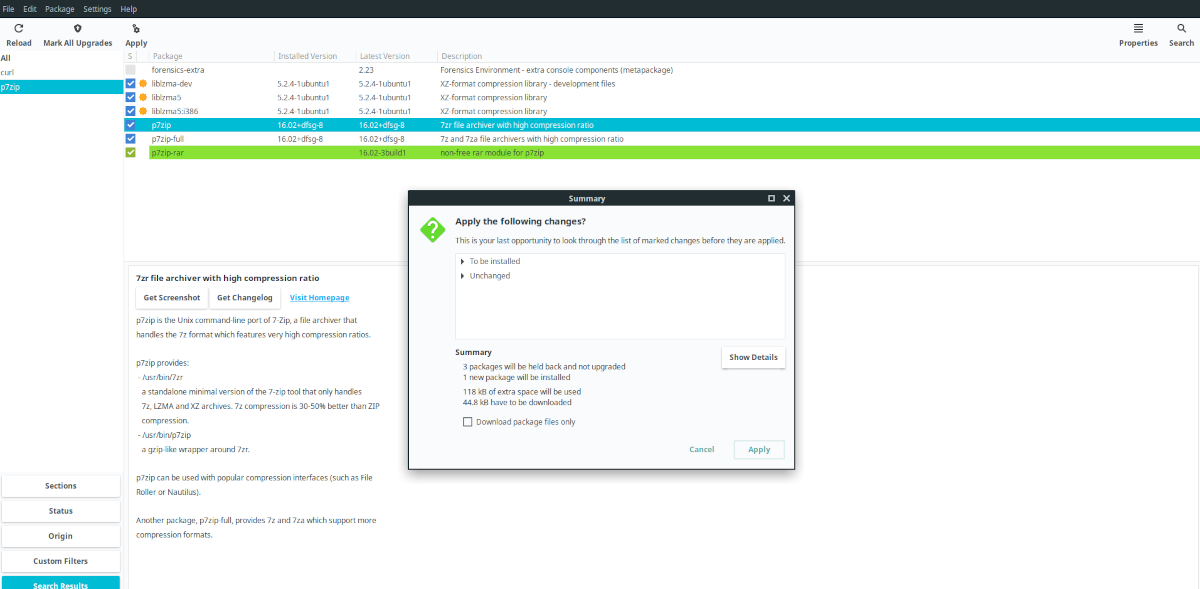
Task: Toggle the libizma-dev package checkbox
Action: tap(130, 84)
